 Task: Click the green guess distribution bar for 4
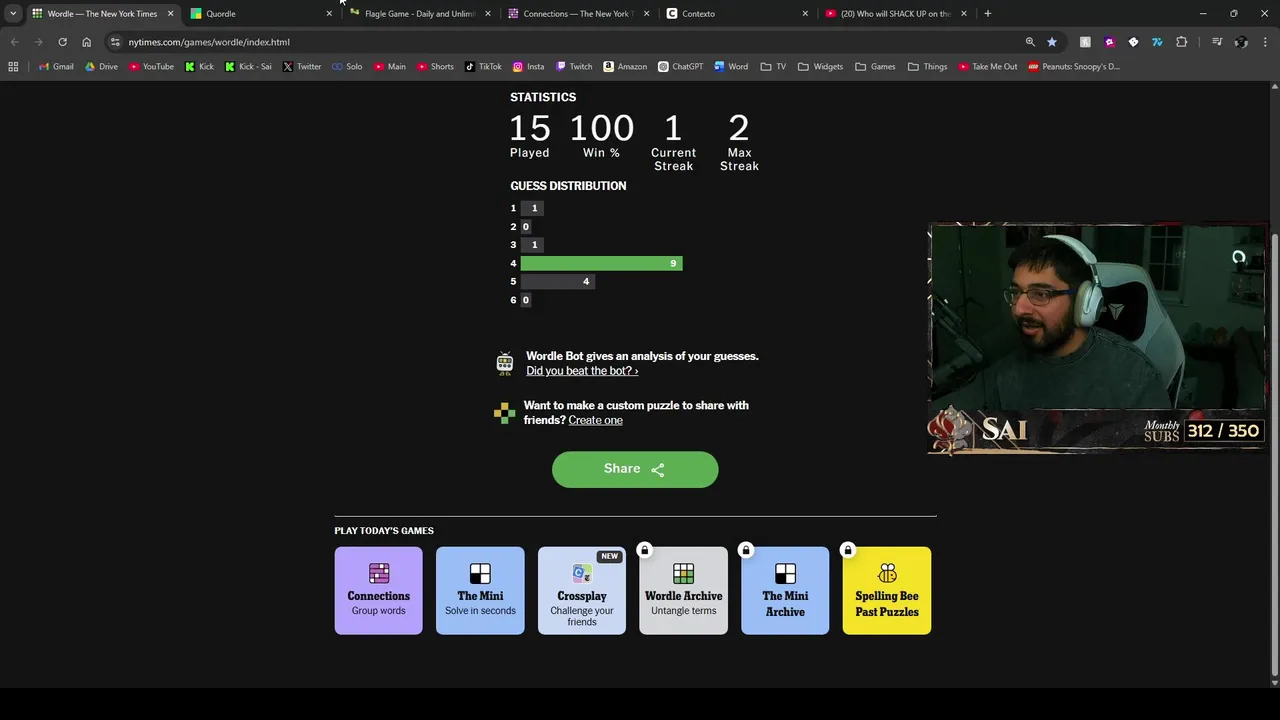(601, 263)
